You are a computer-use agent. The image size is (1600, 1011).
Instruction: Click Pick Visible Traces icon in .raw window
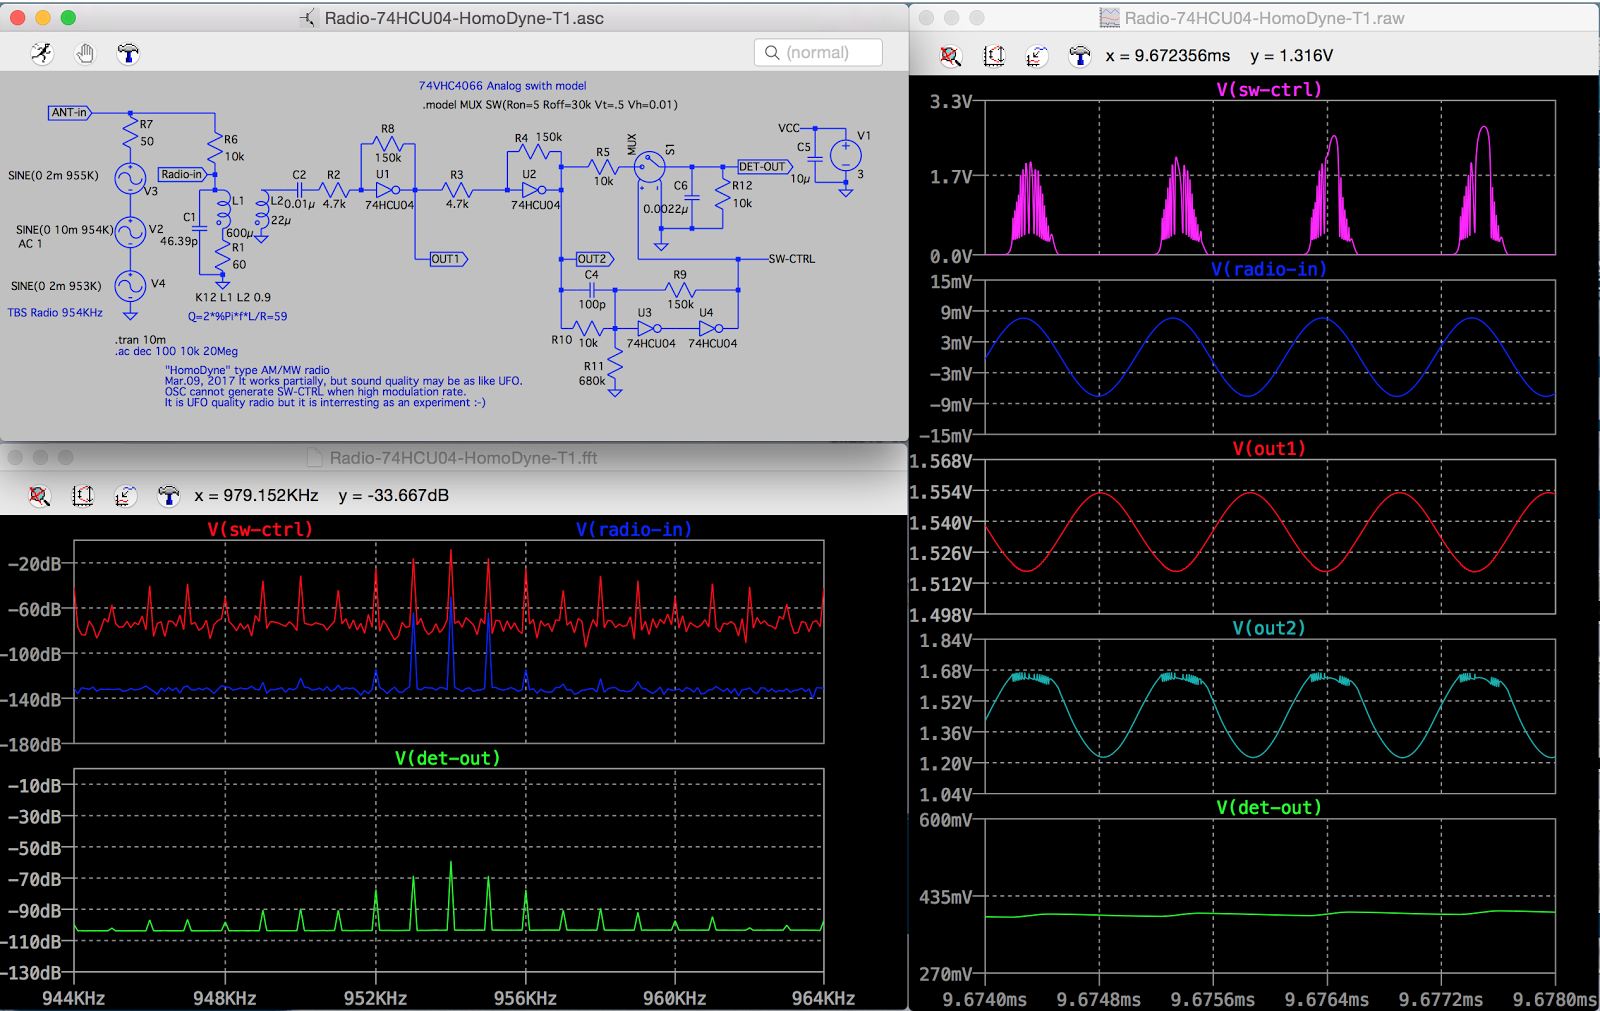(1037, 56)
